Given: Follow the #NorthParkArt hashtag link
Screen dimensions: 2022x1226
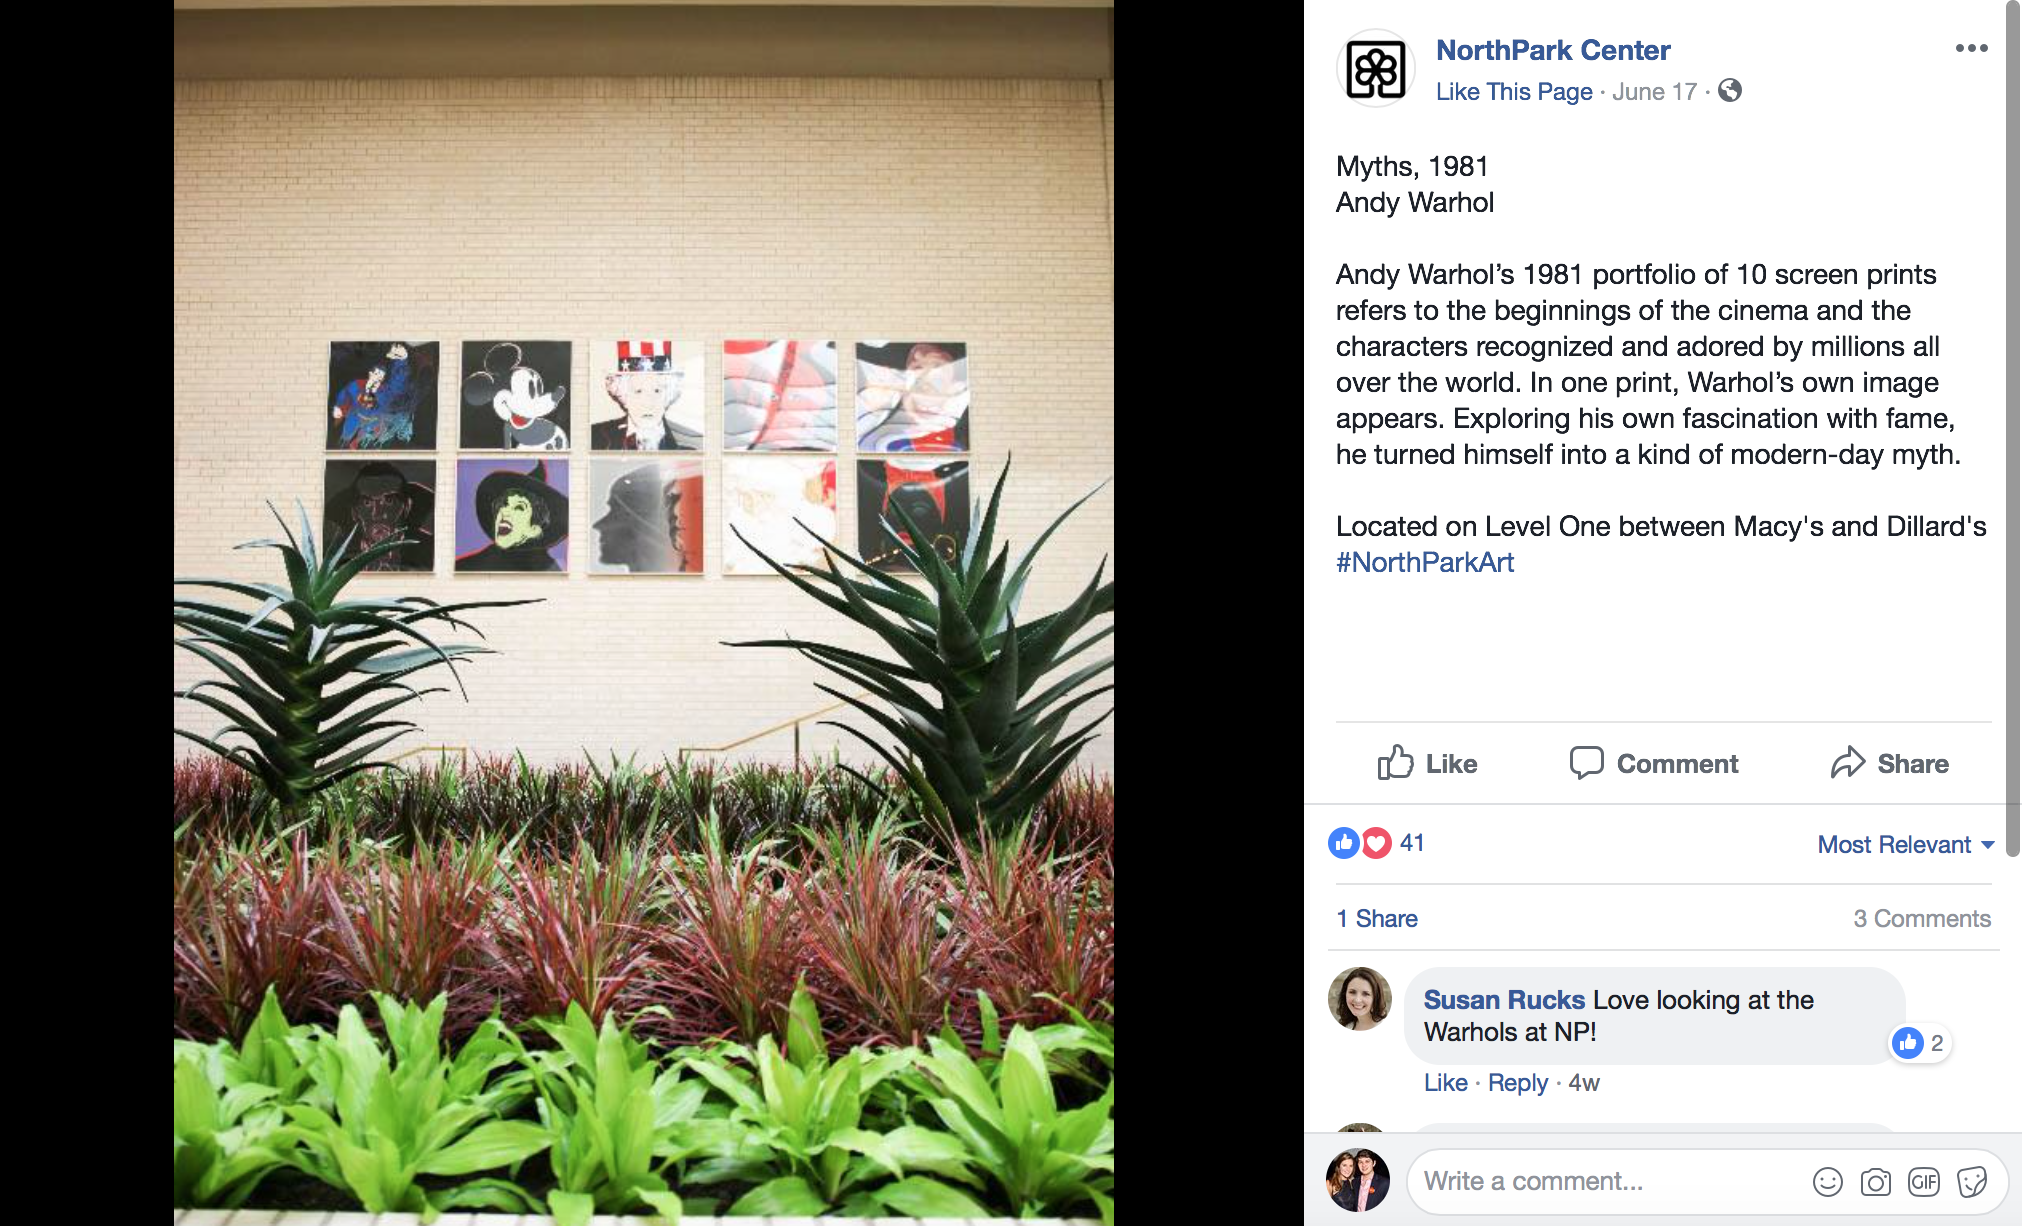Looking at the screenshot, I should [x=1425, y=563].
